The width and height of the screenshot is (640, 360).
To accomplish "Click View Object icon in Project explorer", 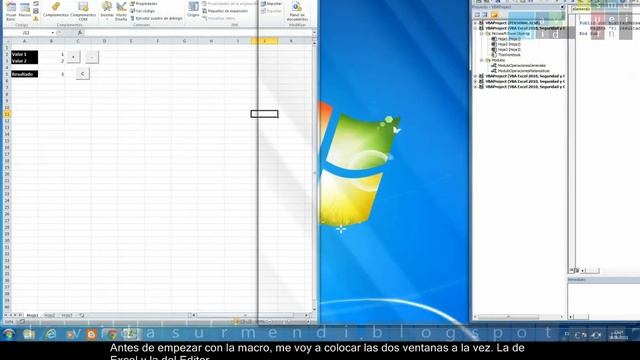I will [x=484, y=15].
